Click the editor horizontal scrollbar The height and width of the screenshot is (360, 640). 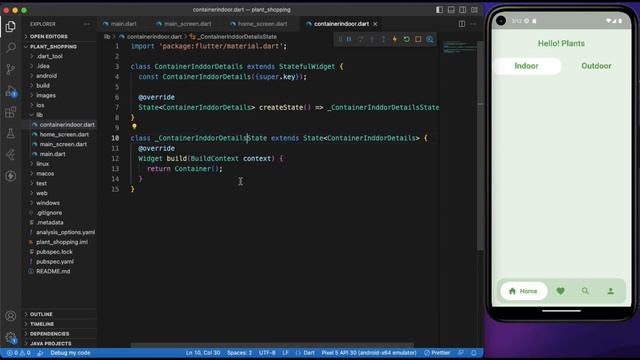(272, 345)
